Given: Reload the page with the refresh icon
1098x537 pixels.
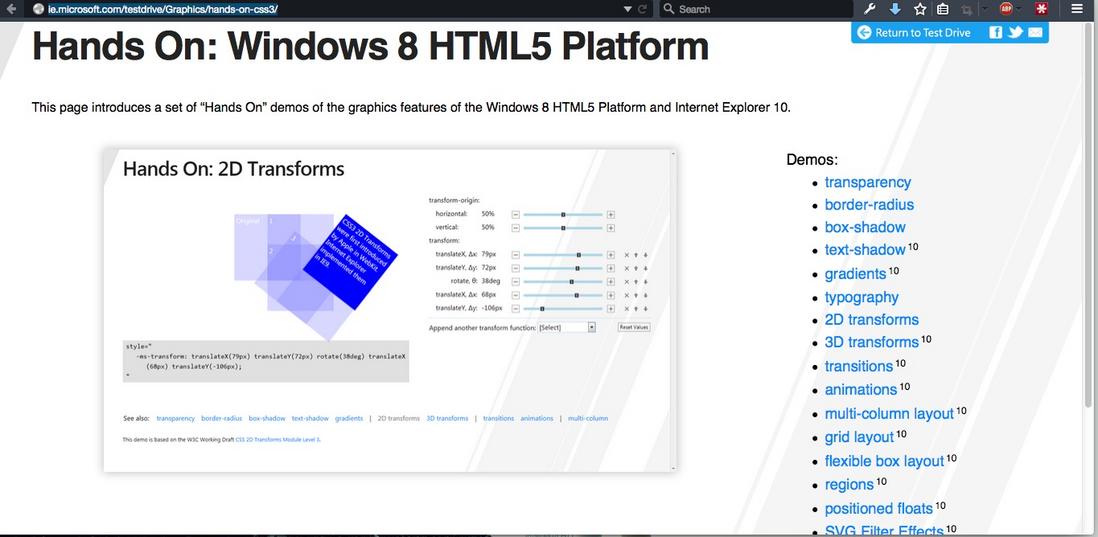Looking at the screenshot, I should tap(643, 9).
